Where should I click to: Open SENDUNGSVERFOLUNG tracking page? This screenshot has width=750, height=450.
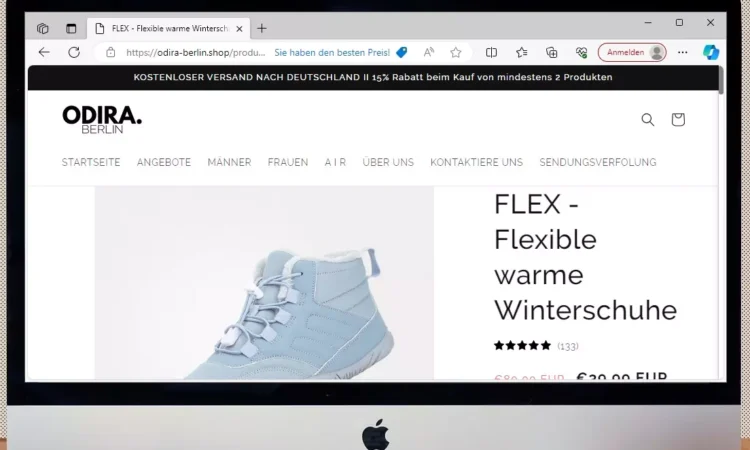click(x=598, y=162)
